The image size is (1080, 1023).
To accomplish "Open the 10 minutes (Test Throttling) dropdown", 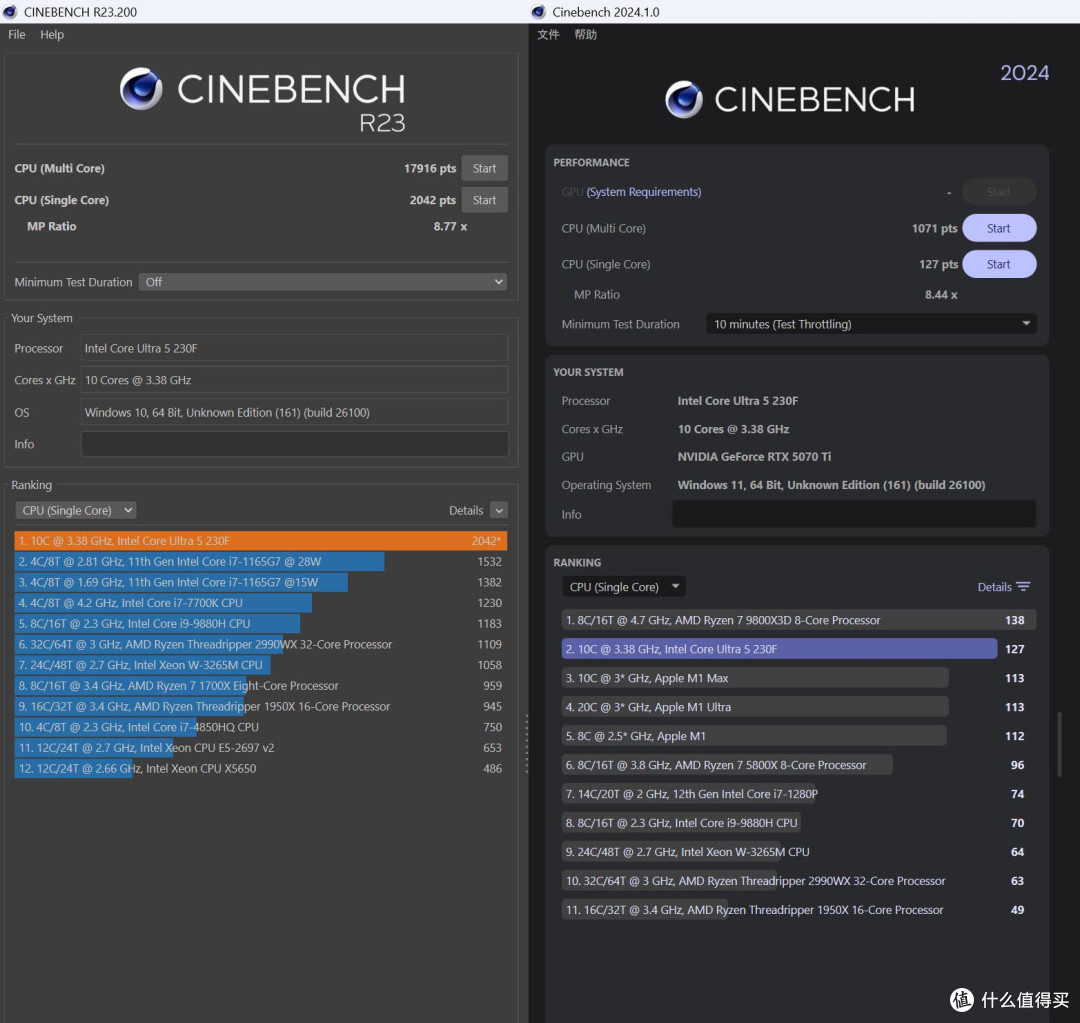I will (871, 324).
